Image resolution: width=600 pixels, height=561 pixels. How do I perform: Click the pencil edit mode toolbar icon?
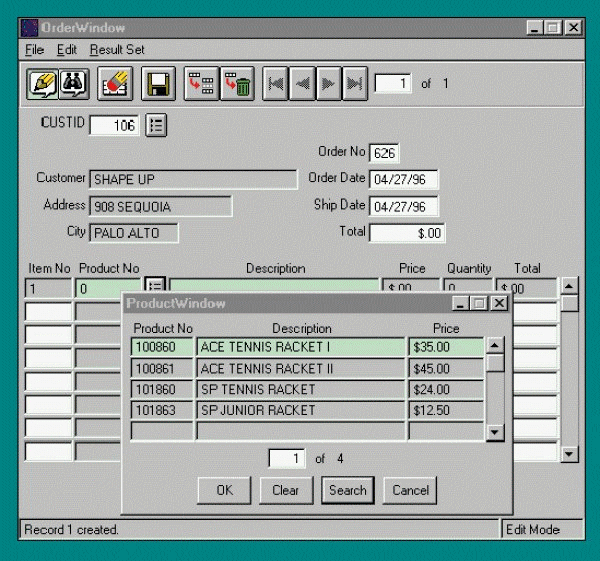tap(42, 84)
